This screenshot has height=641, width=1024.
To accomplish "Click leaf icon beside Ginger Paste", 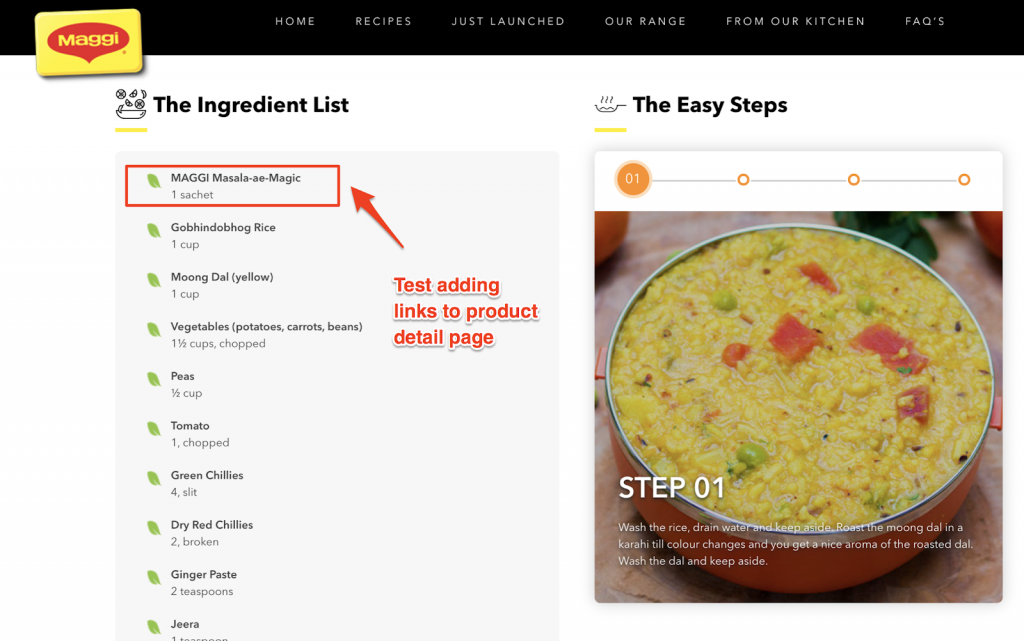I will click(x=154, y=578).
